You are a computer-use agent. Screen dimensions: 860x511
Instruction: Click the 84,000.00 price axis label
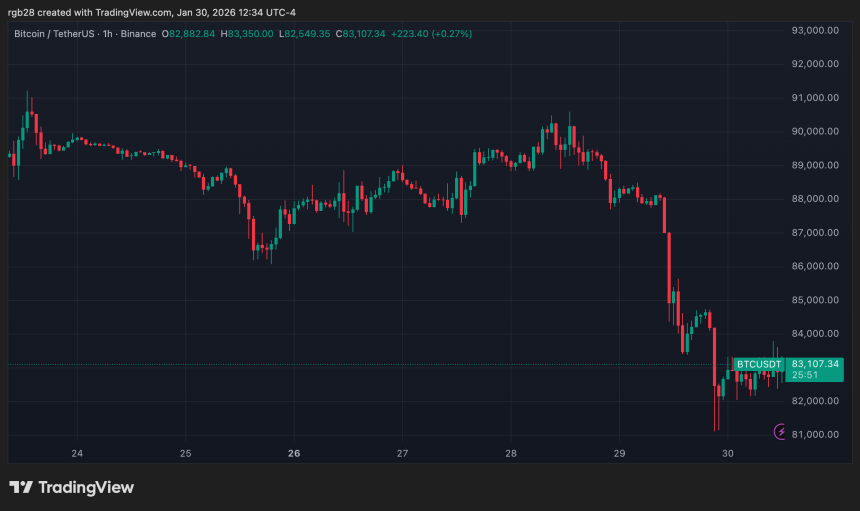(815, 334)
